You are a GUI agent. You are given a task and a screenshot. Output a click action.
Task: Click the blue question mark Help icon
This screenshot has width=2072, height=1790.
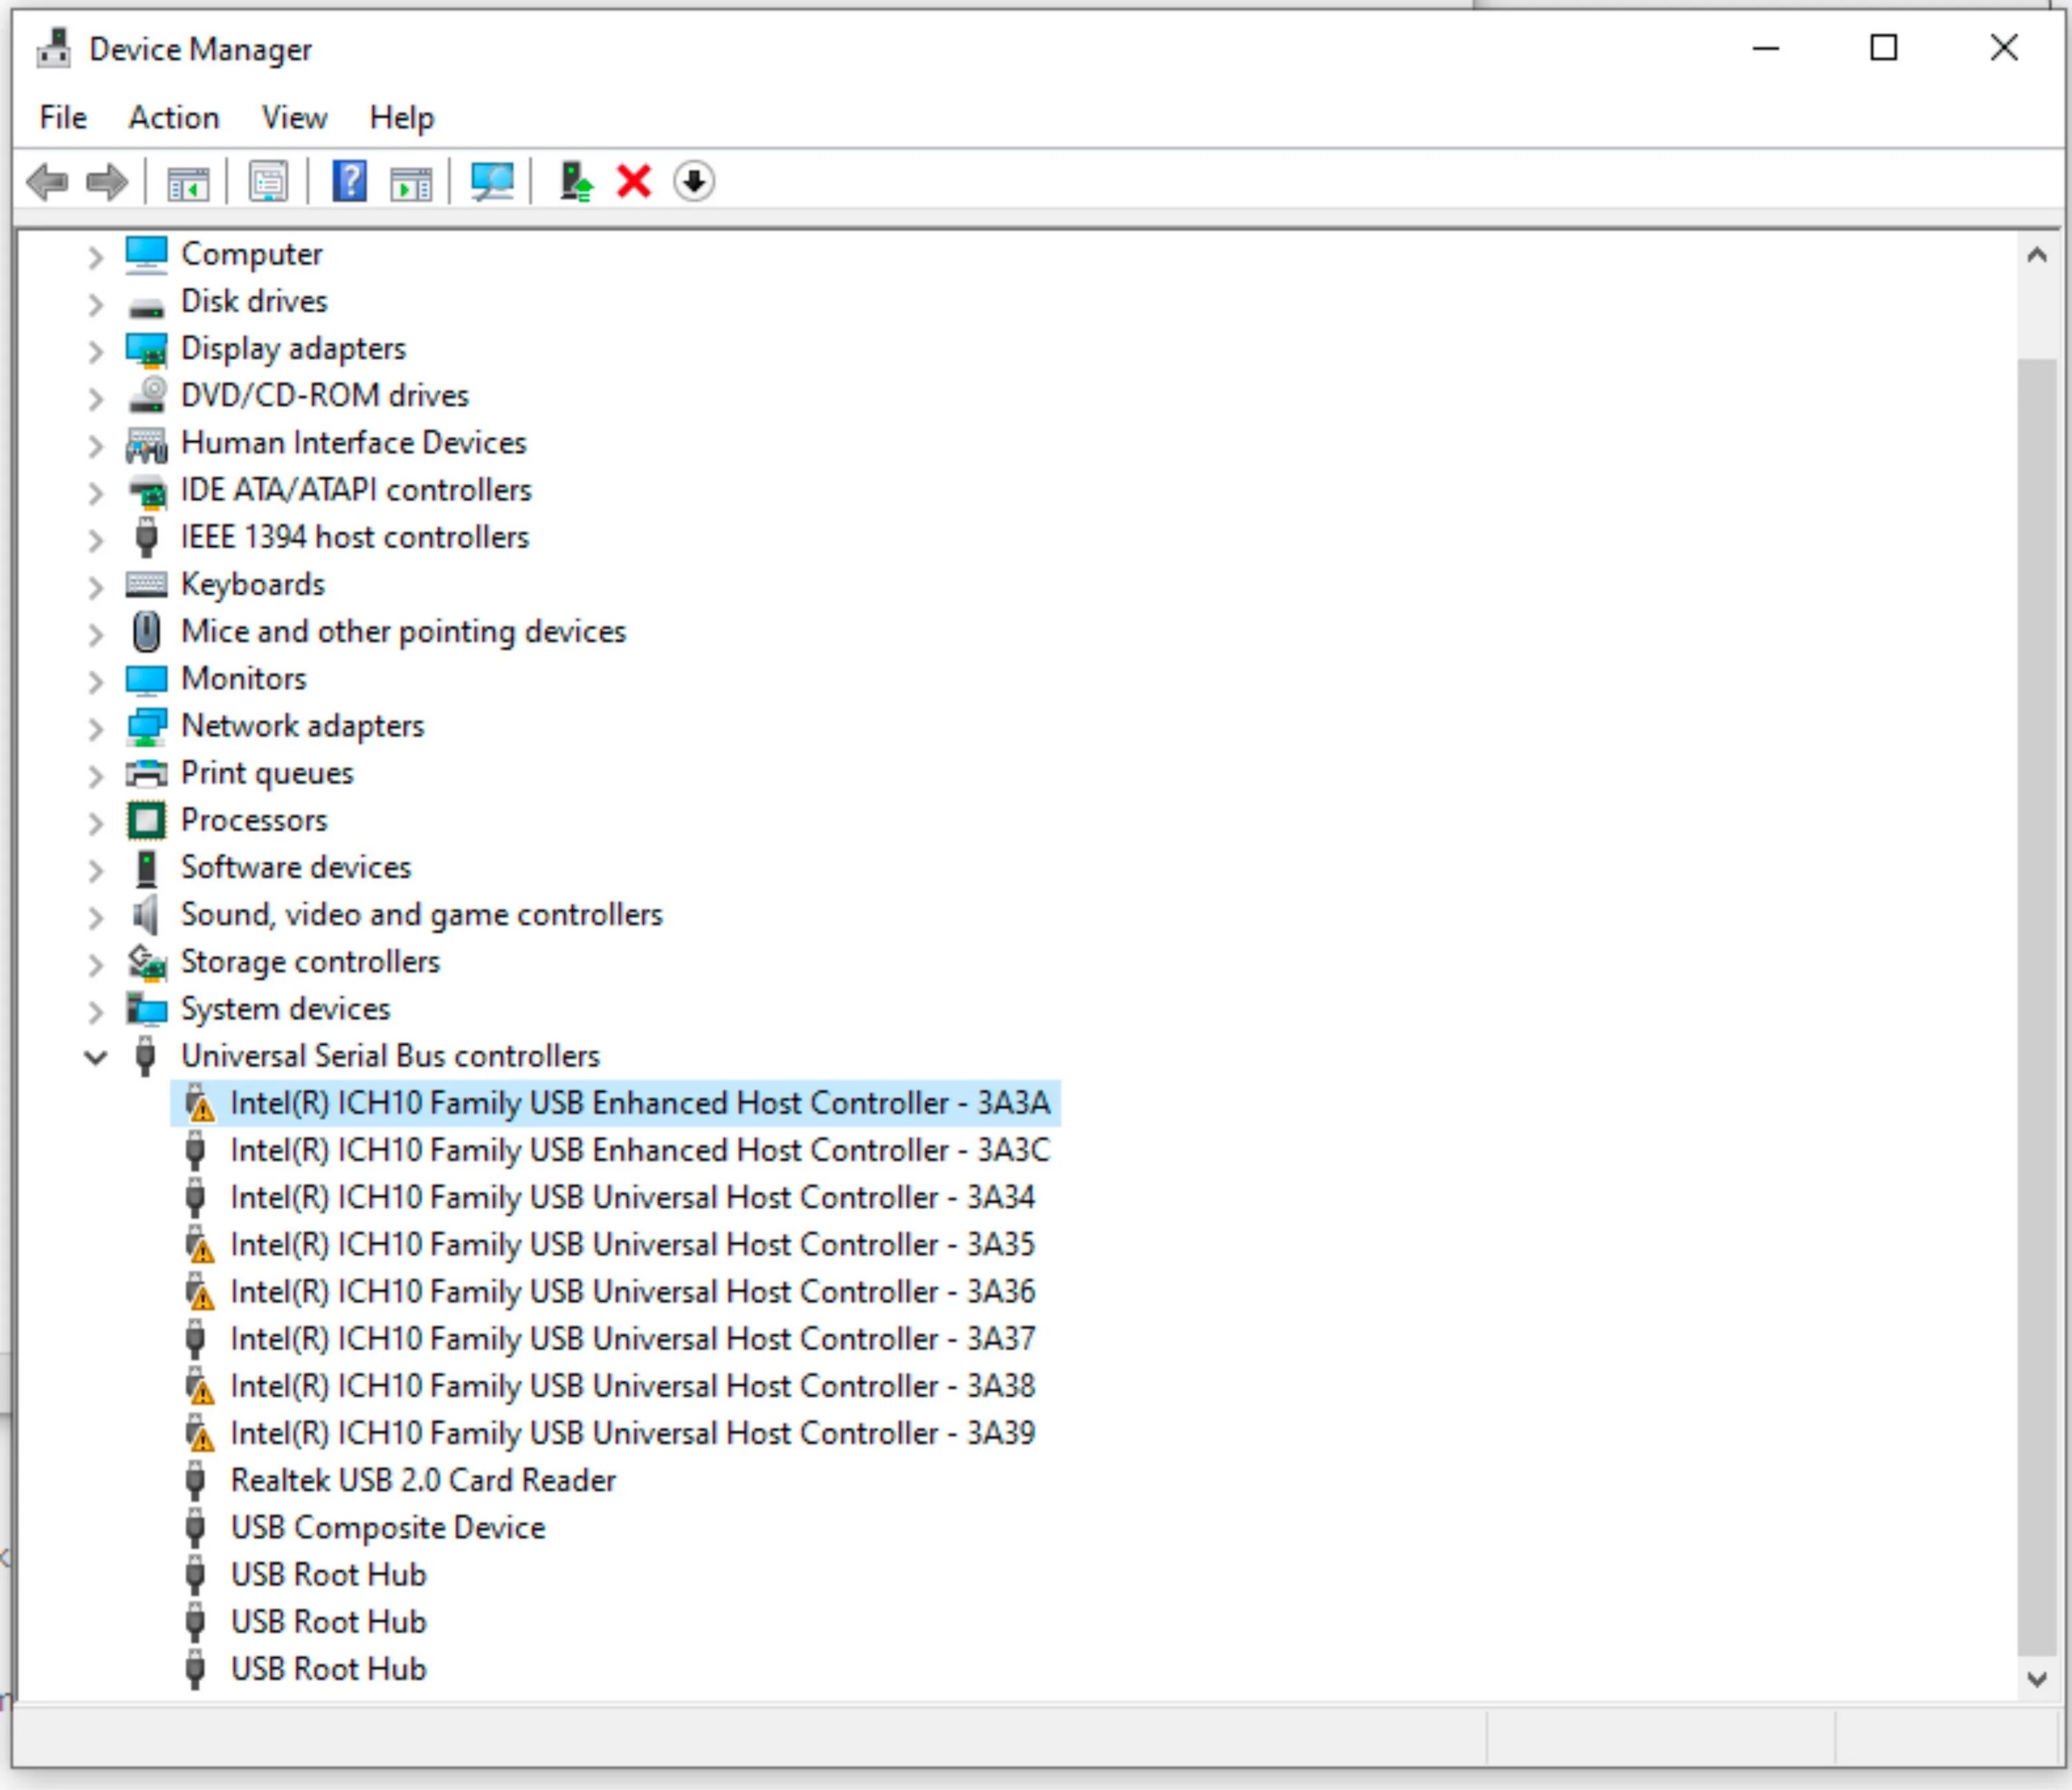pos(349,182)
